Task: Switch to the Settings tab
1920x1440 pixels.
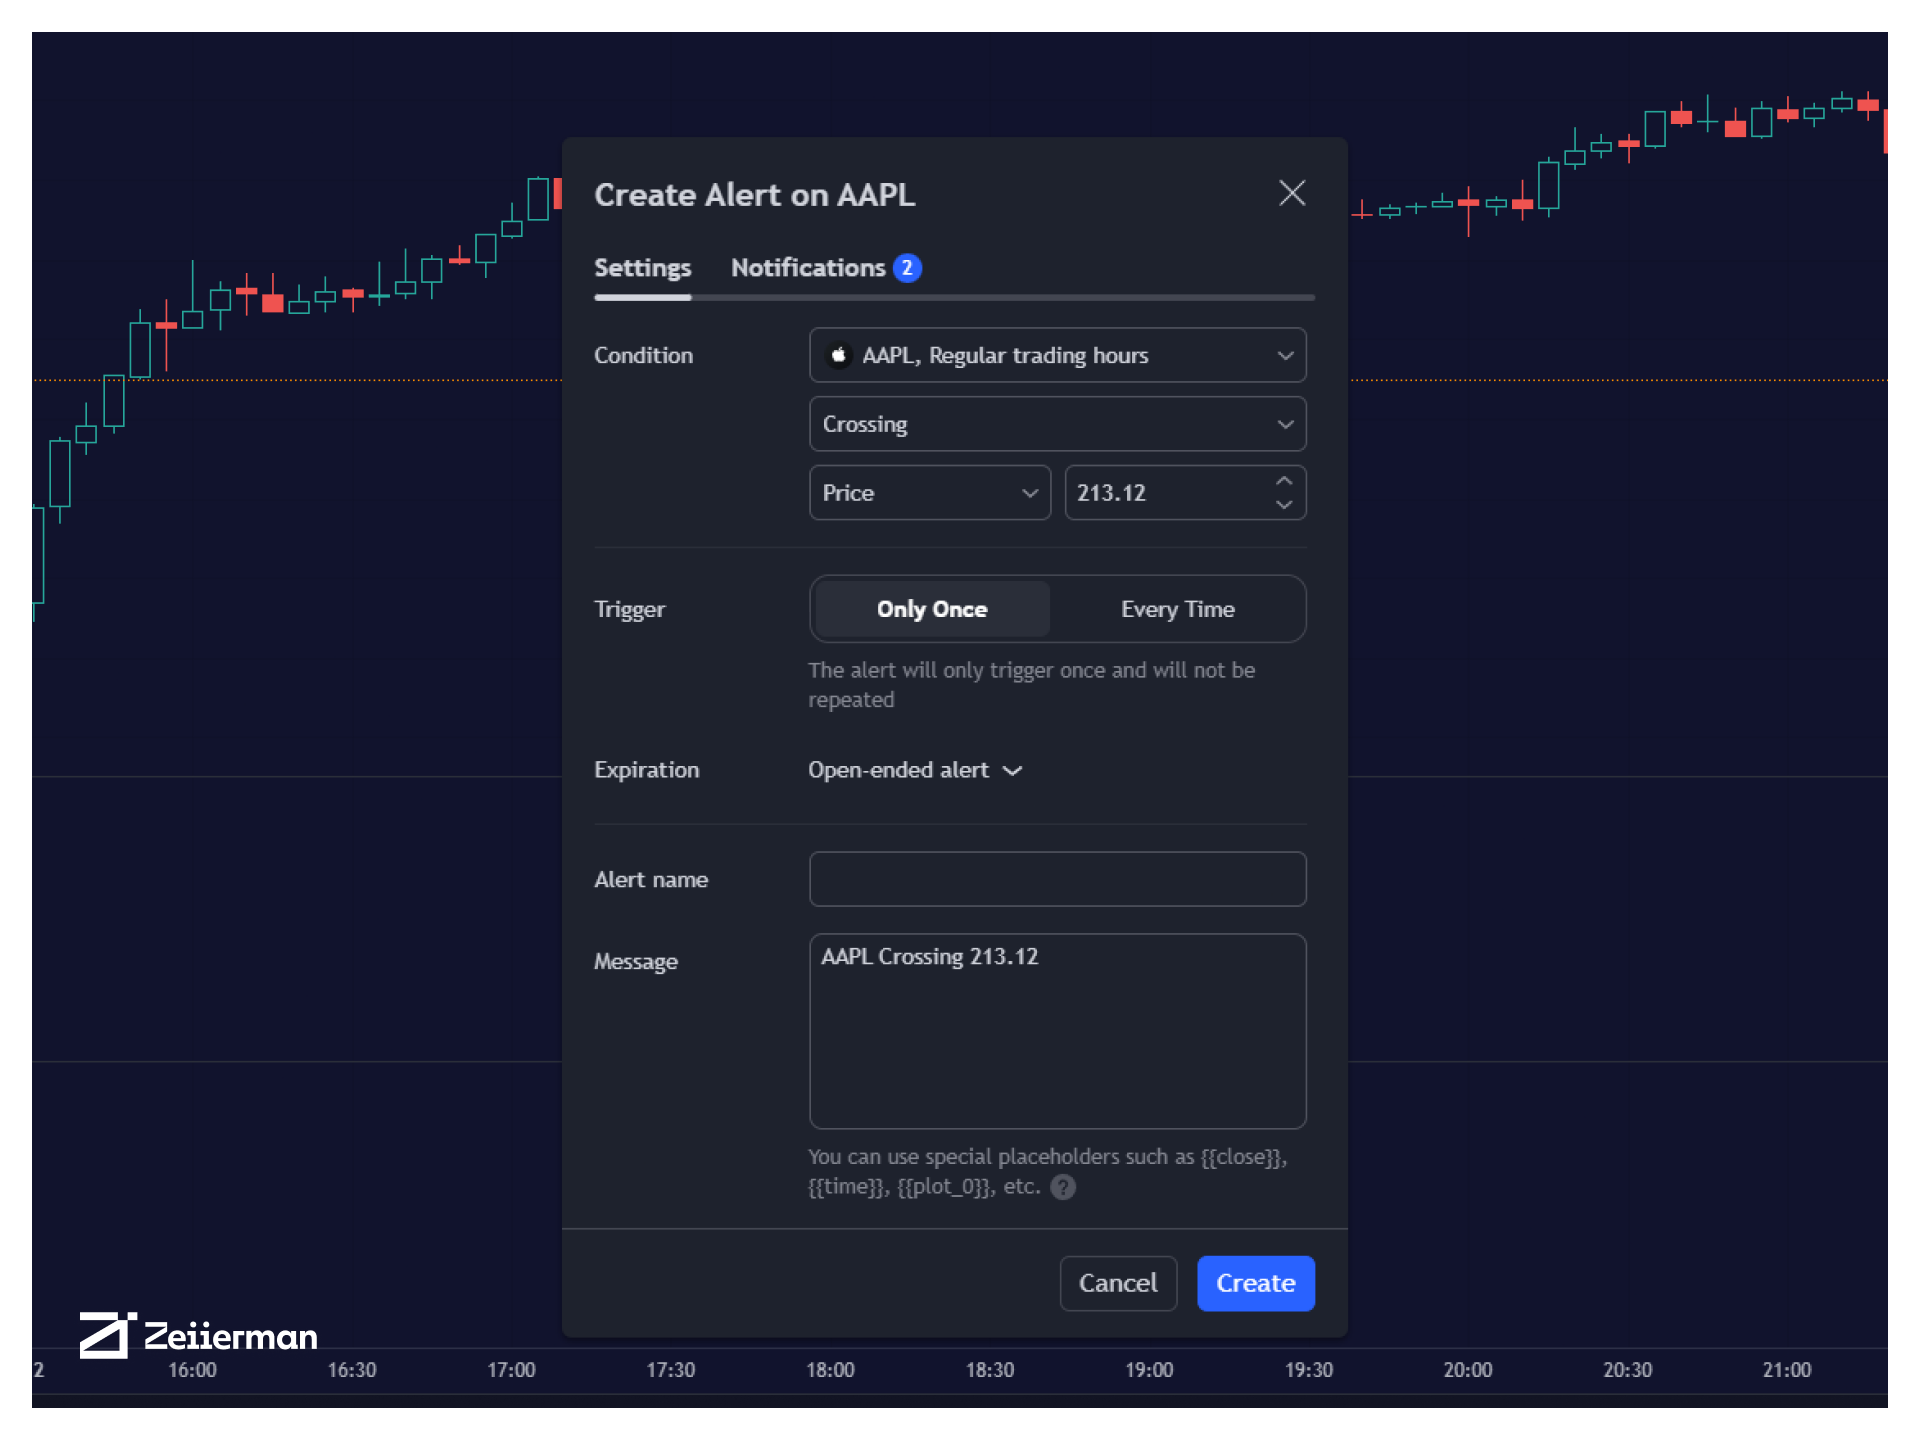Action: pos(642,268)
